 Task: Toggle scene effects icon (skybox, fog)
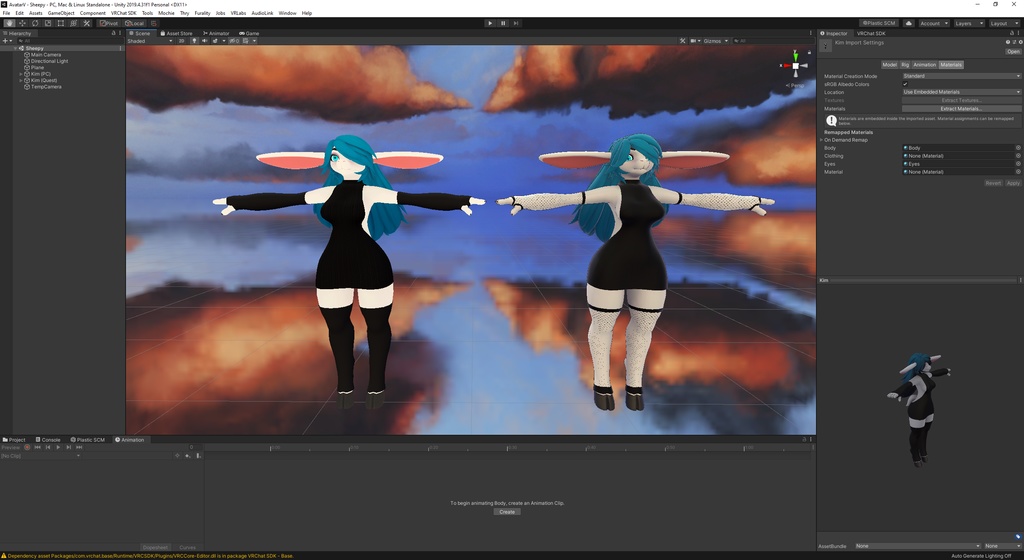(215, 40)
